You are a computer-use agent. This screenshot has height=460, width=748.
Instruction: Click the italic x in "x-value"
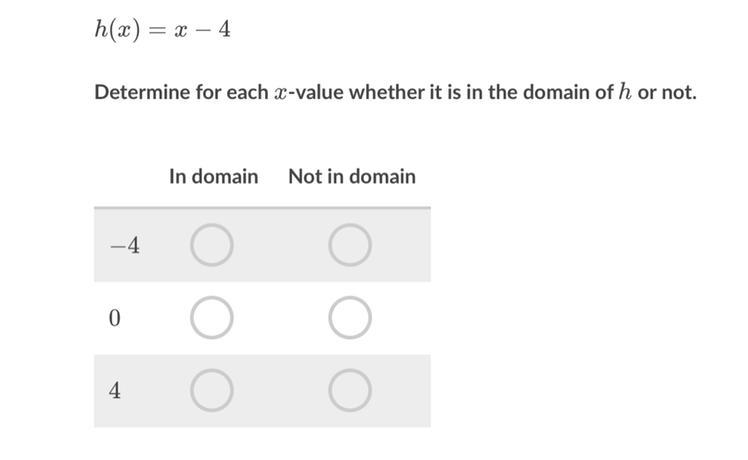[280, 94]
